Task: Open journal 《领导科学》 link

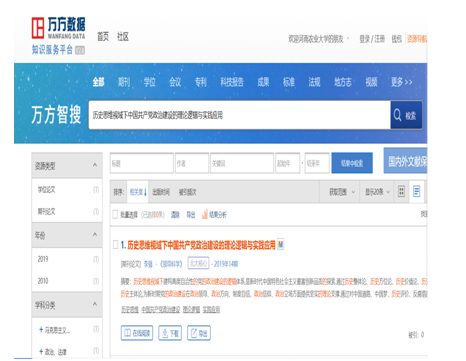Action: point(171,264)
